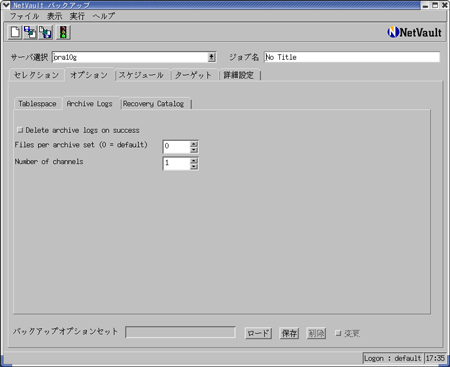Increase Files per archive set value
Image resolution: width=450 pixels, height=367 pixels.
(x=194, y=144)
